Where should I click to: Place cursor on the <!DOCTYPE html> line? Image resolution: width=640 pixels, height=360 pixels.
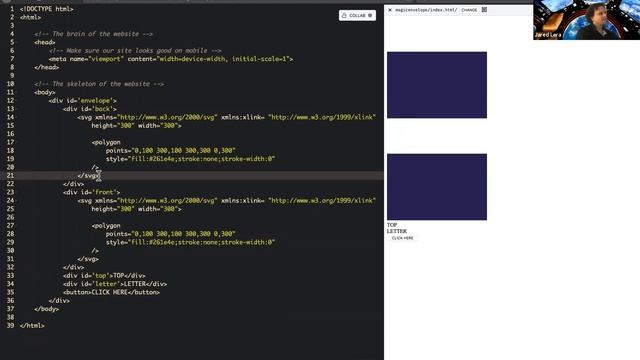(x=47, y=9)
